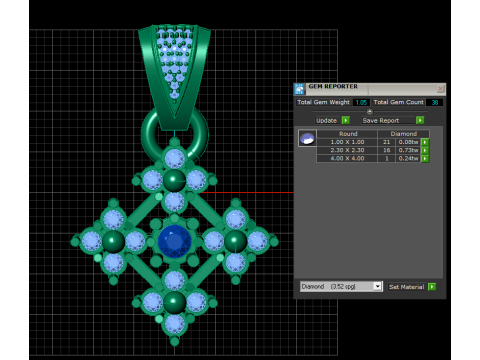Click the Total Gem Weight value 1.05

pos(361,102)
